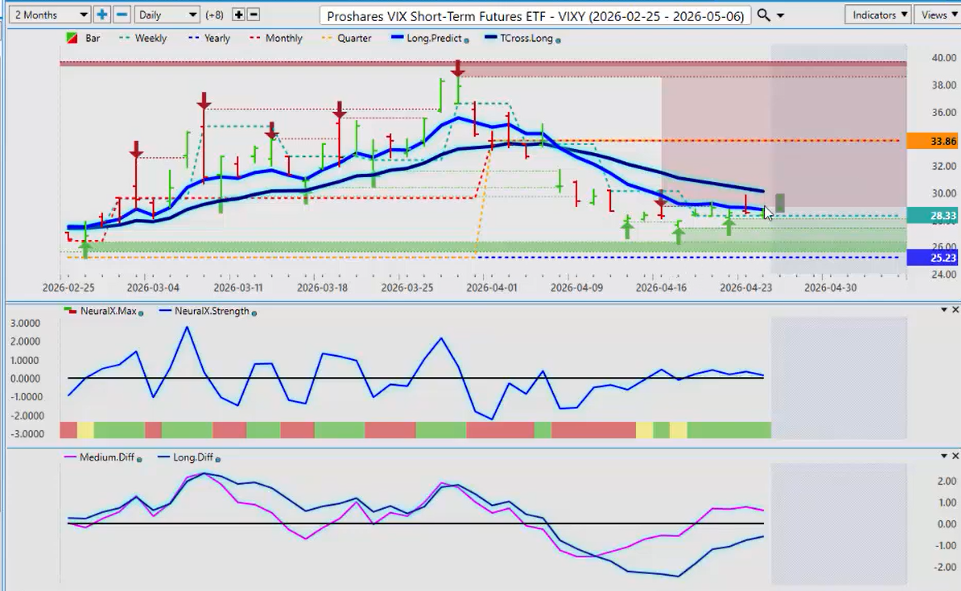Close the Medium.Diff indicator panel

[x=954, y=456]
